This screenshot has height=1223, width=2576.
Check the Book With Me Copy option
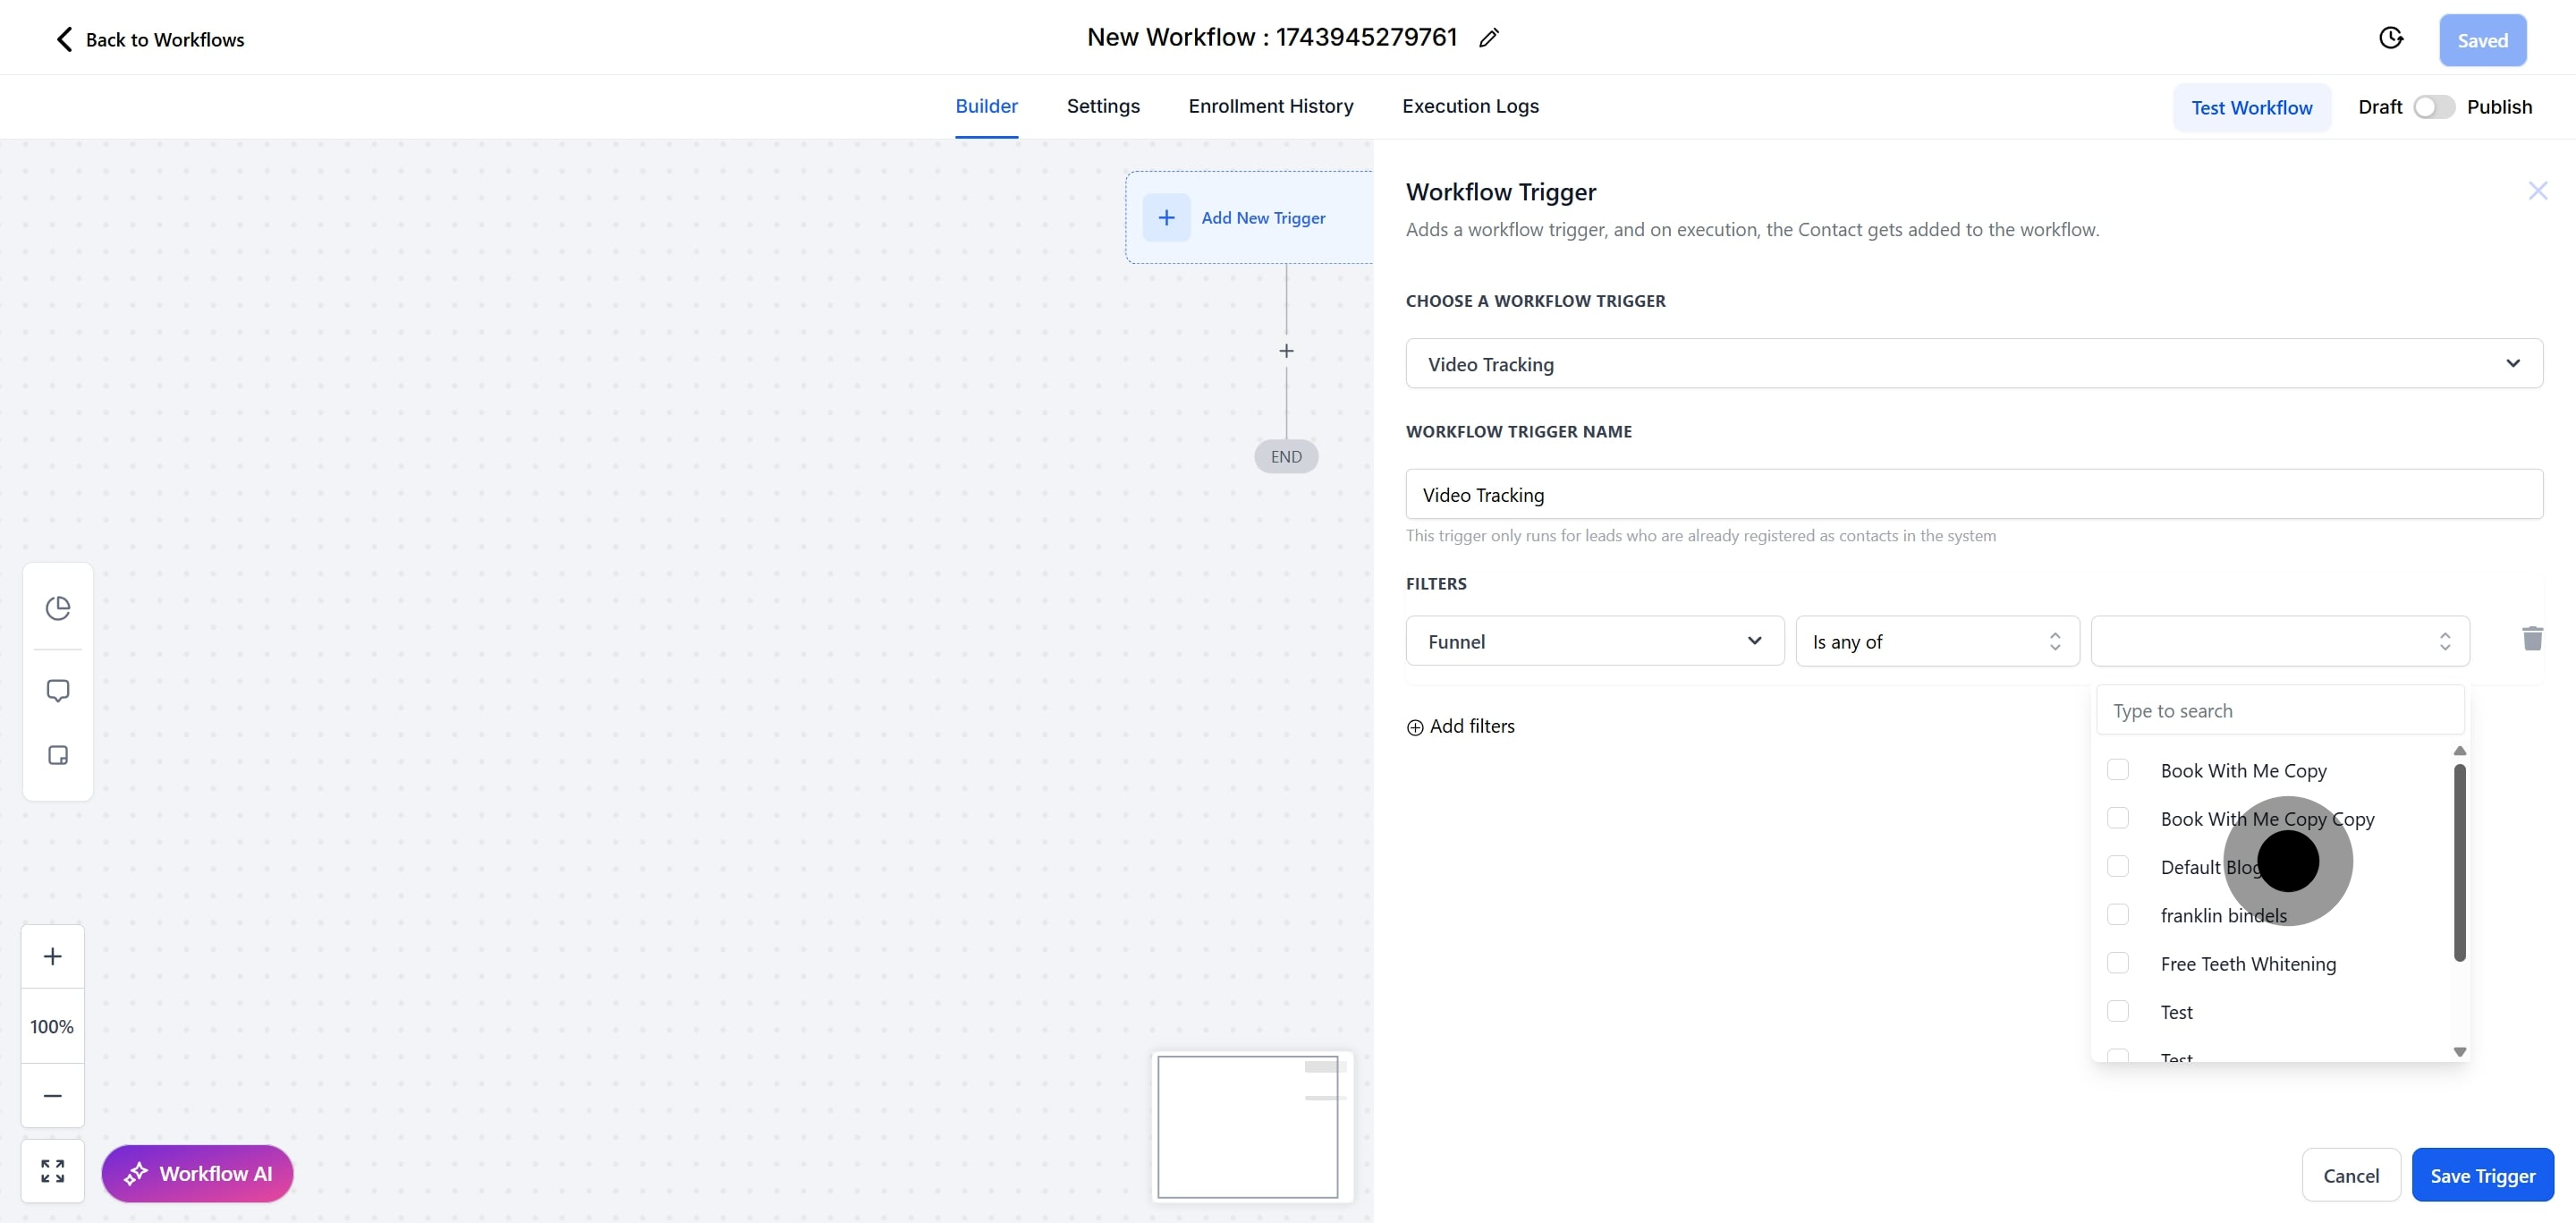tap(2118, 769)
